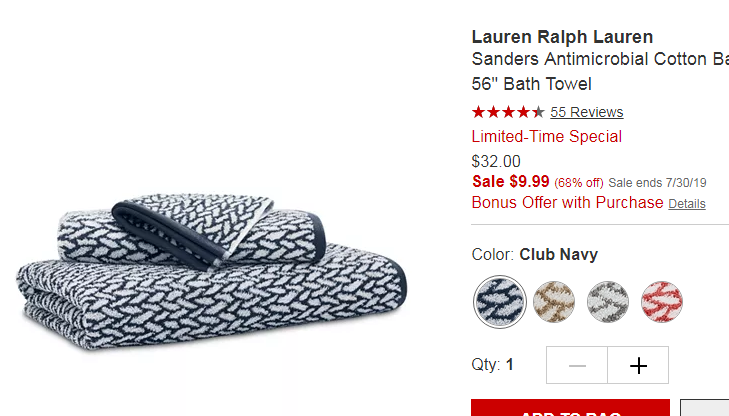729x416 pixels.
Task: Click the Sale $9.99 price text
Action: (510, 181)
